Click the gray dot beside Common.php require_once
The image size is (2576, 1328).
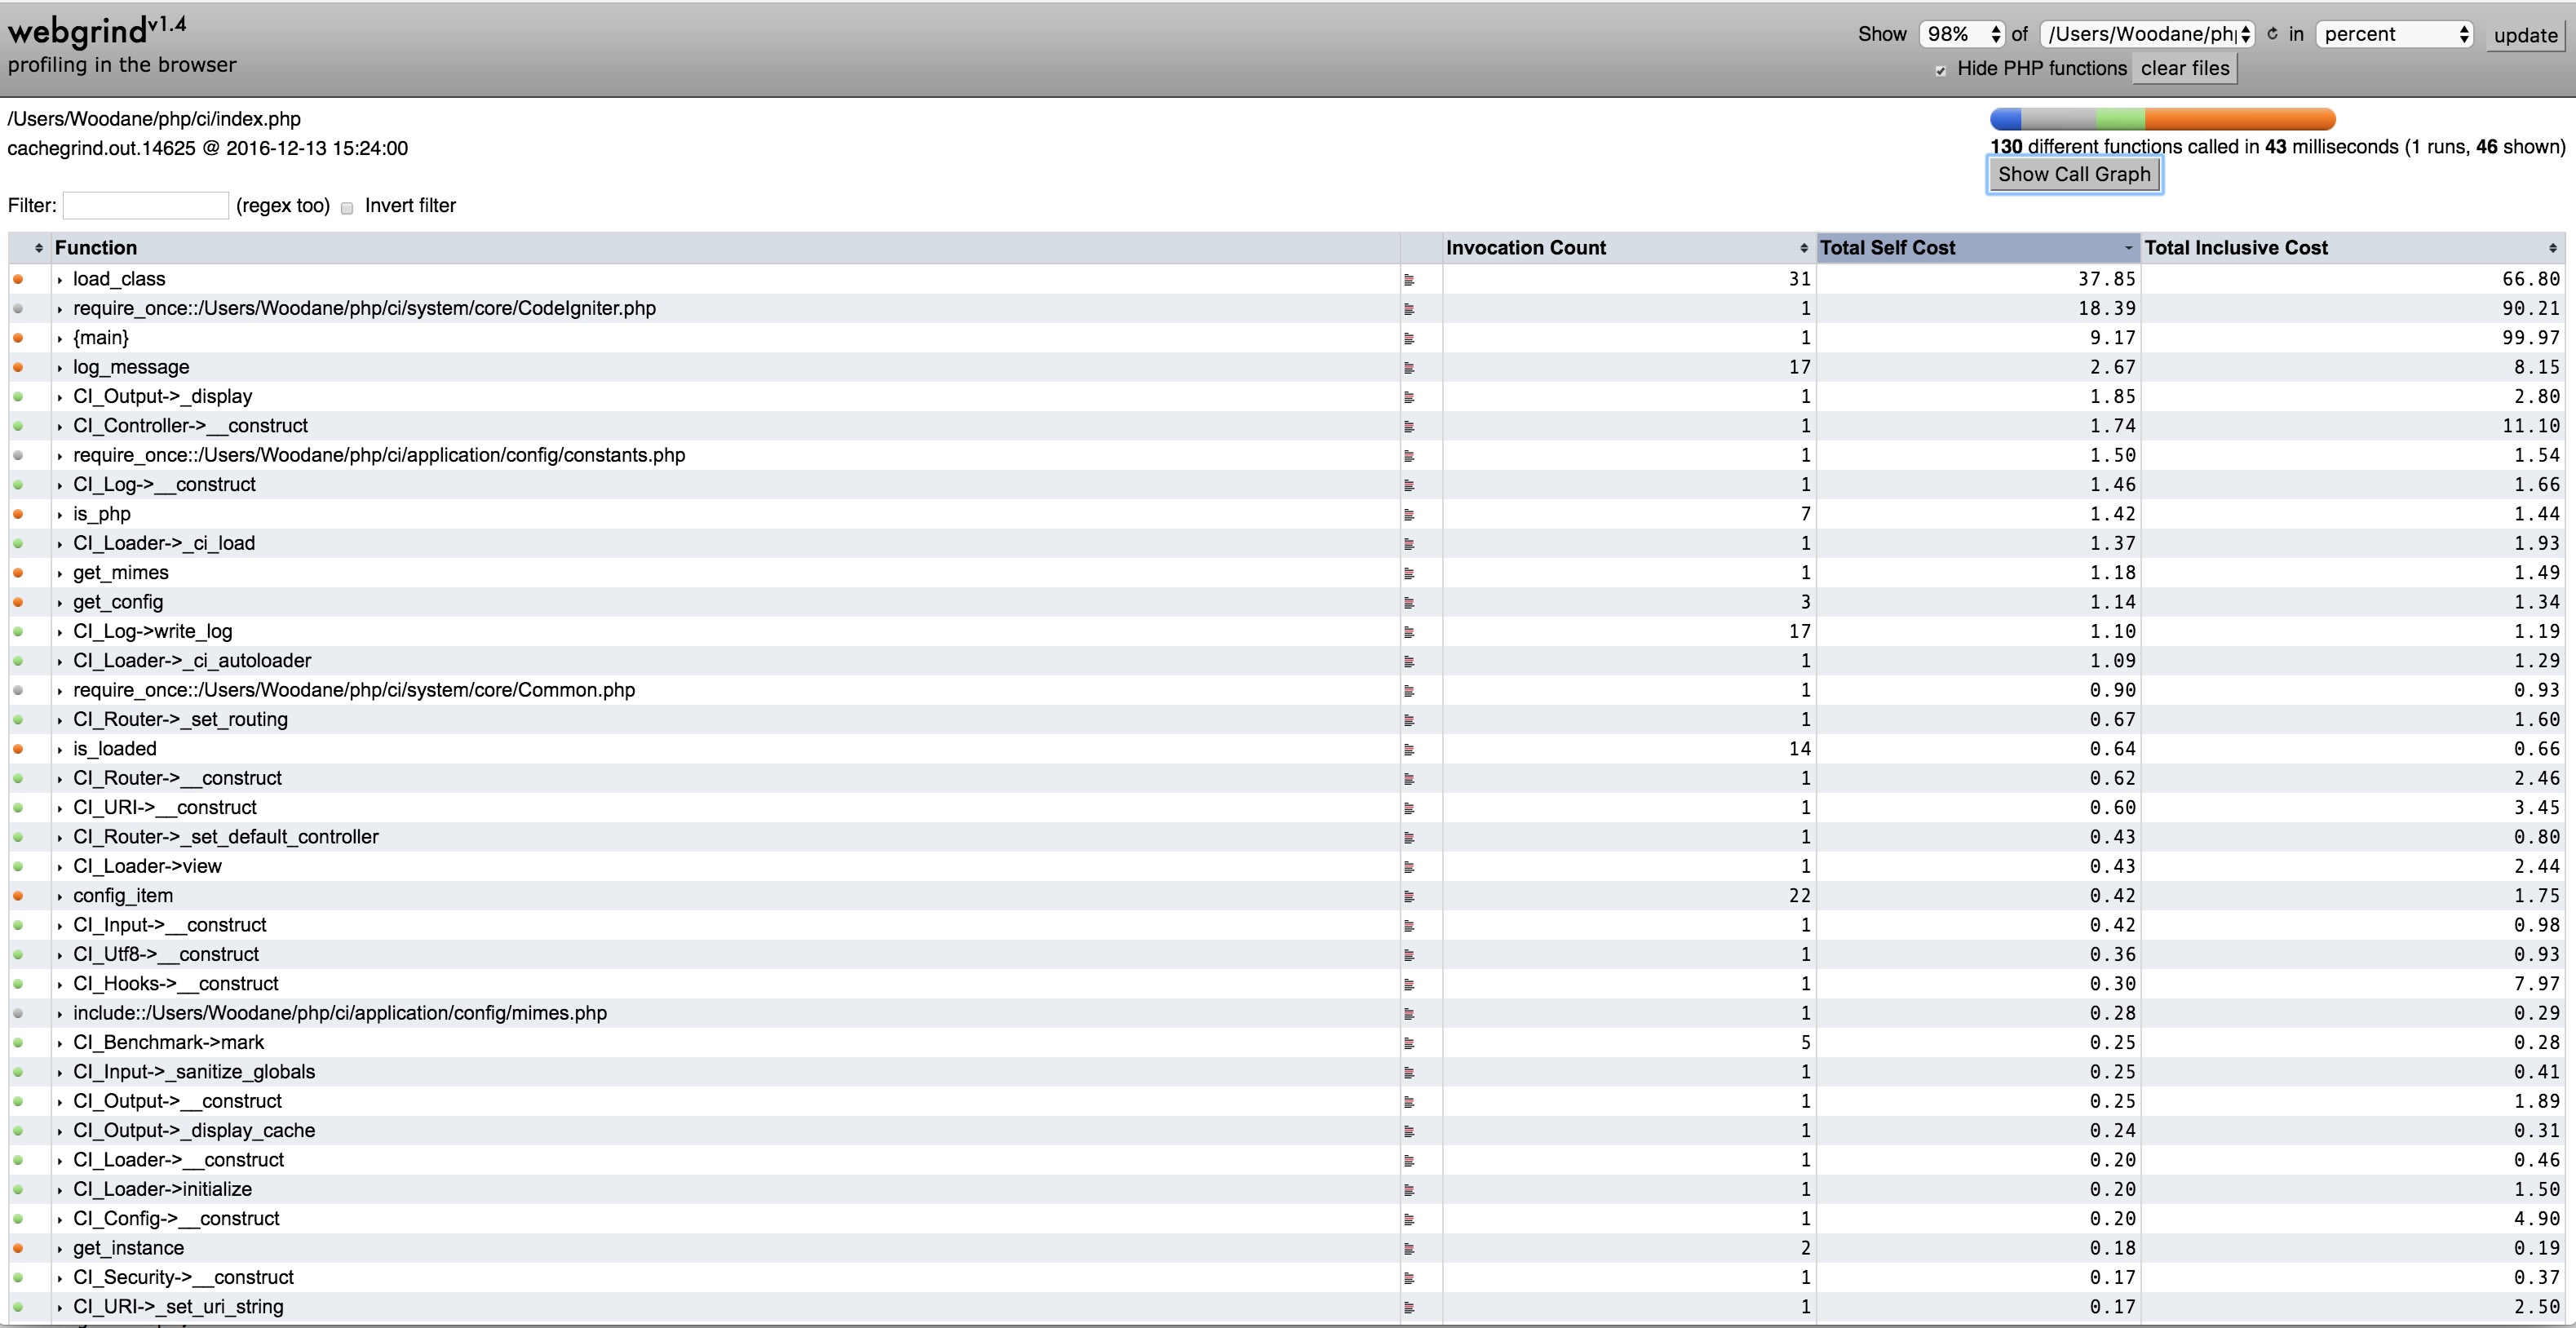(x=18, y=690)
